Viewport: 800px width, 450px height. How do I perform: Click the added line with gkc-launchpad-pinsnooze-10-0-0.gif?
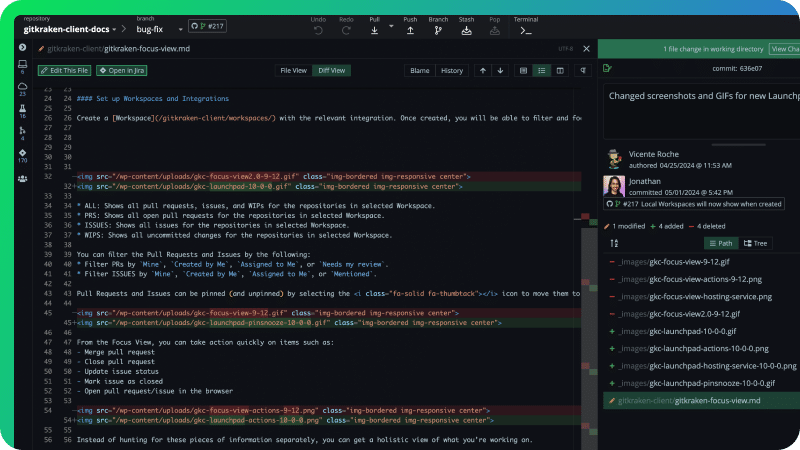[x=329, y=322]
